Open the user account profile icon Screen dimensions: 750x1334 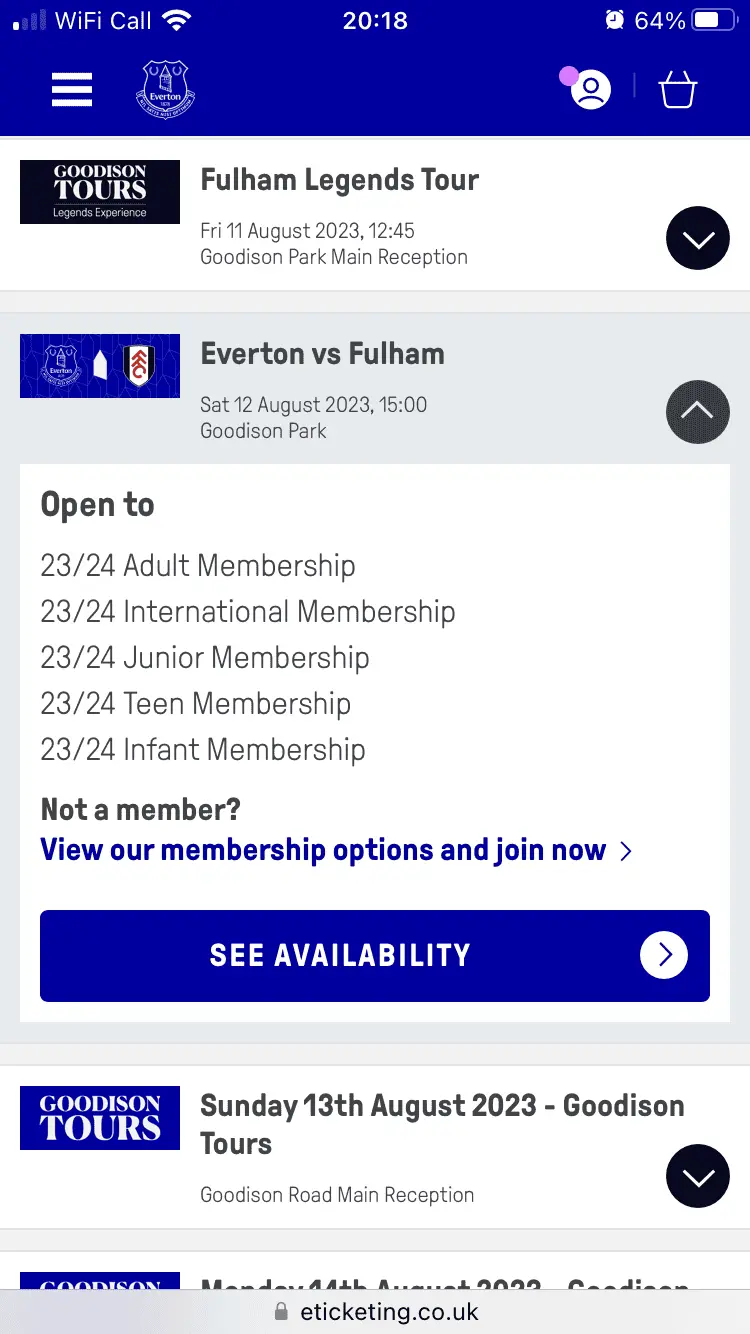[x=591, y=90]
